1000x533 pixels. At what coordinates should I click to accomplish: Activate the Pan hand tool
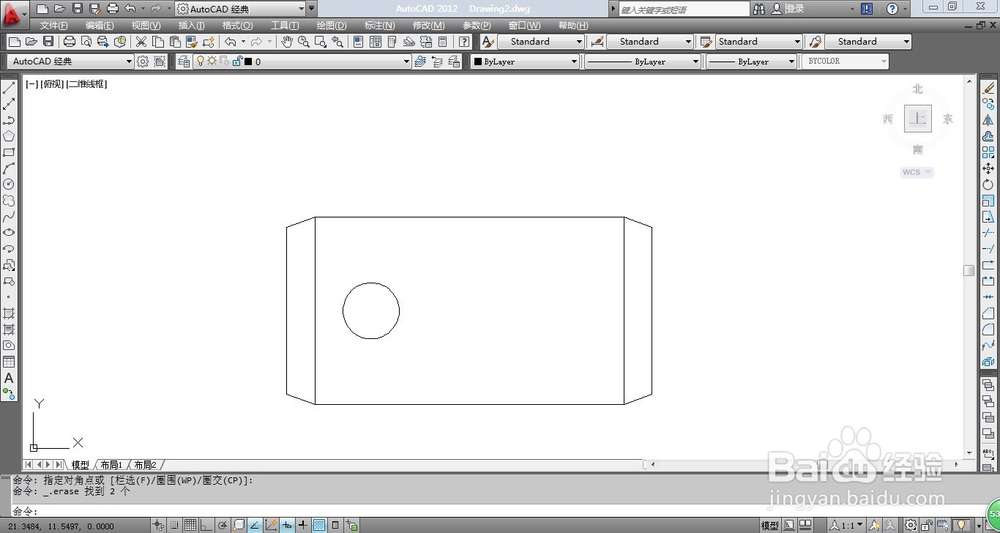[287, 42]
